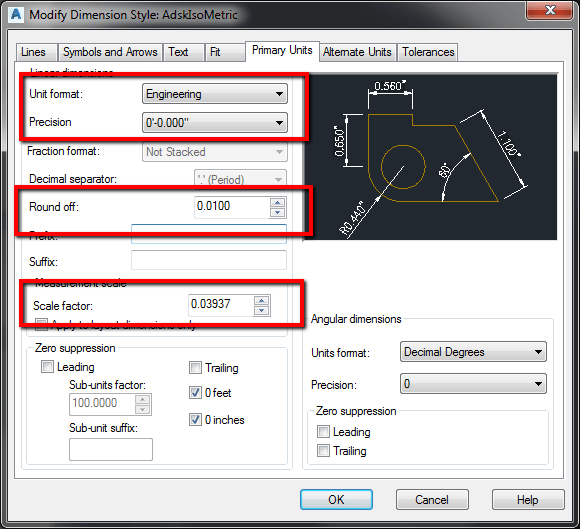Image resolution: width=580 pixels, height=529 pixels.
Task: Switch to the Text tab
Action: click(x=184, y=52)
